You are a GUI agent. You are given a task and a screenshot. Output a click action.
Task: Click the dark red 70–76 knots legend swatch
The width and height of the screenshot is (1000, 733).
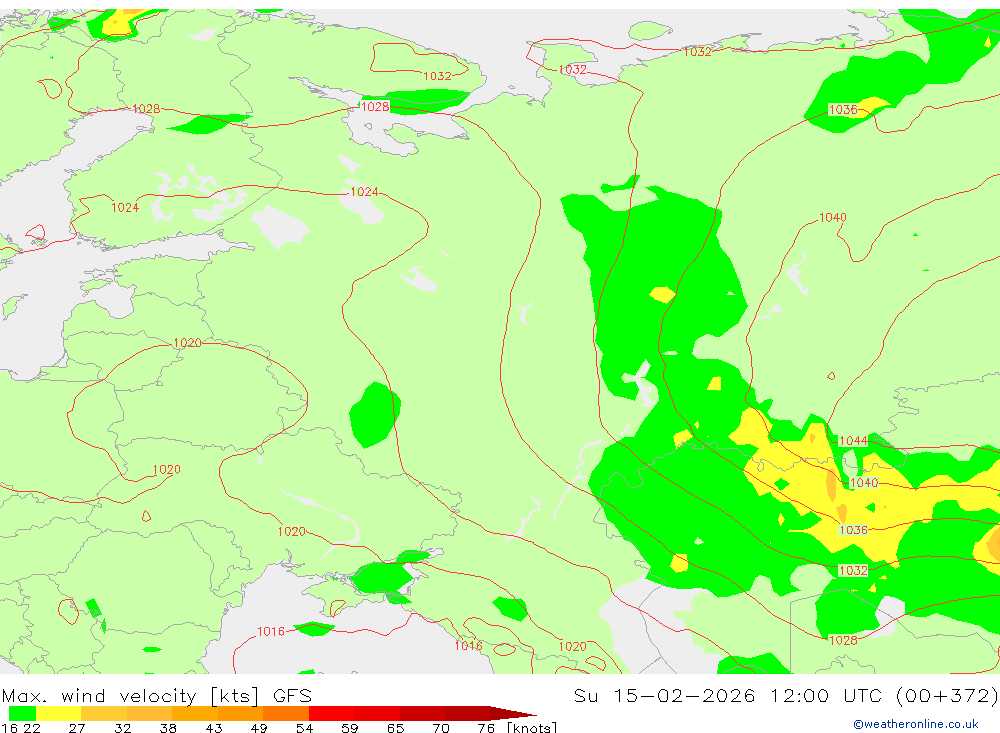(x=468, y=713)
